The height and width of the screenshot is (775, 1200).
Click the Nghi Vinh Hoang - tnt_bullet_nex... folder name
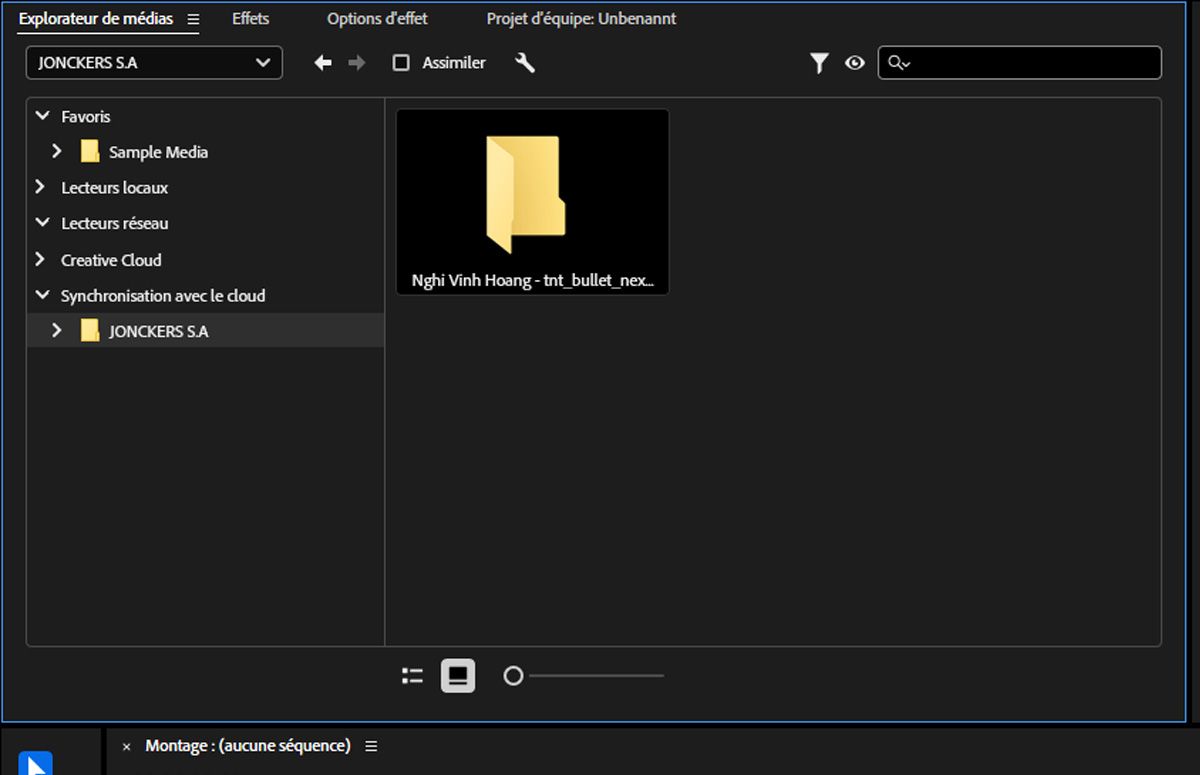(x=533, y=281)
